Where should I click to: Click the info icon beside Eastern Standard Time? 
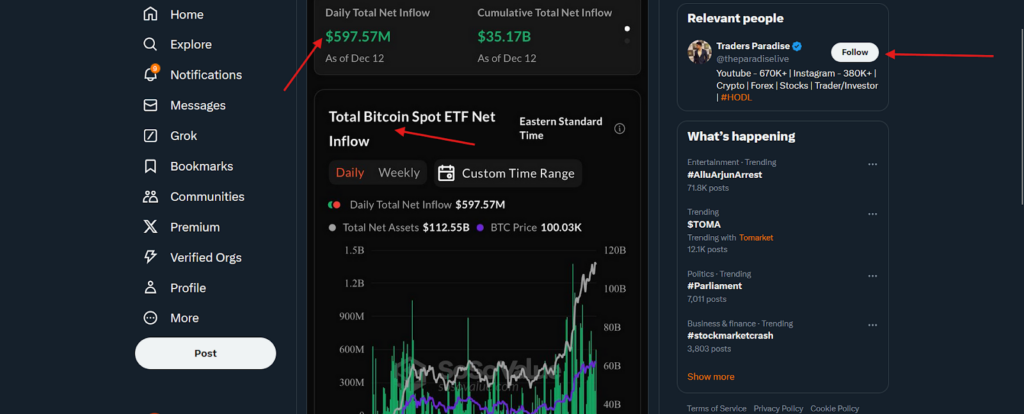pos(620,129)
